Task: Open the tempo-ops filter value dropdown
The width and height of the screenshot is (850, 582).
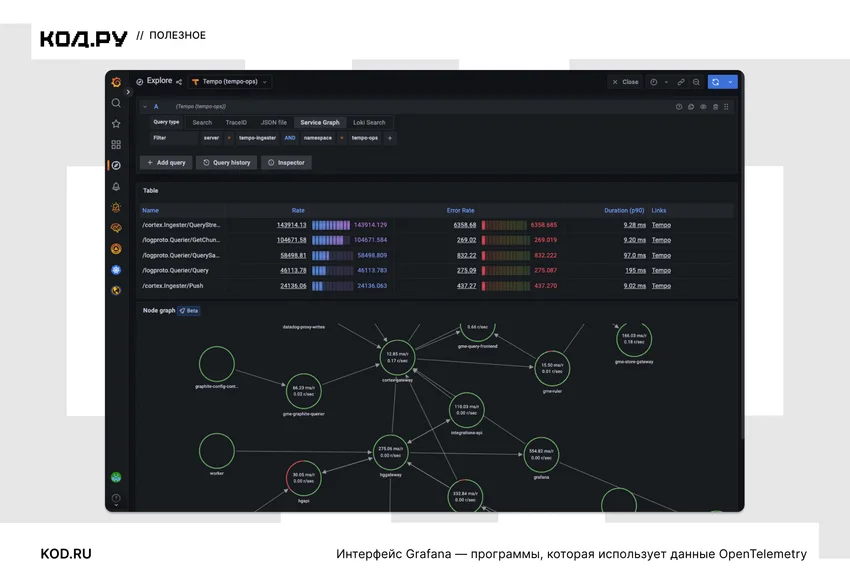Action: [x=365, y=138]
